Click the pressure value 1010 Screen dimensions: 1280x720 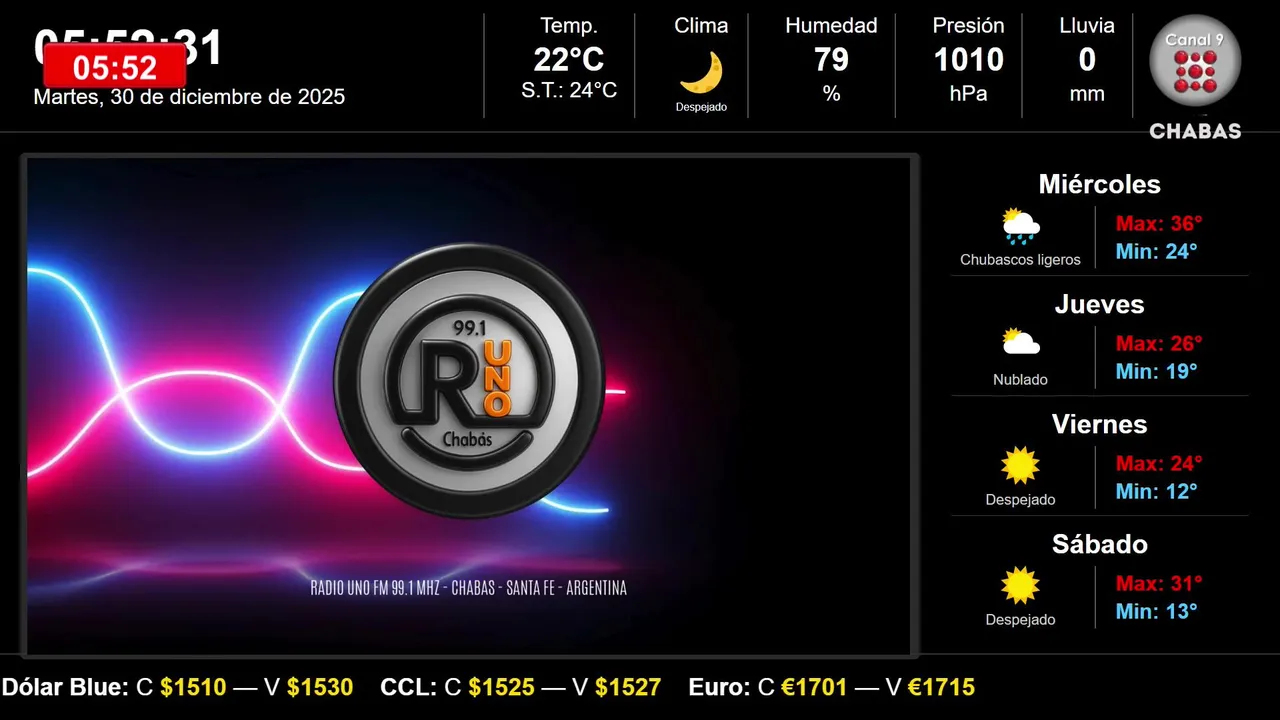click(x=968, y=60)
